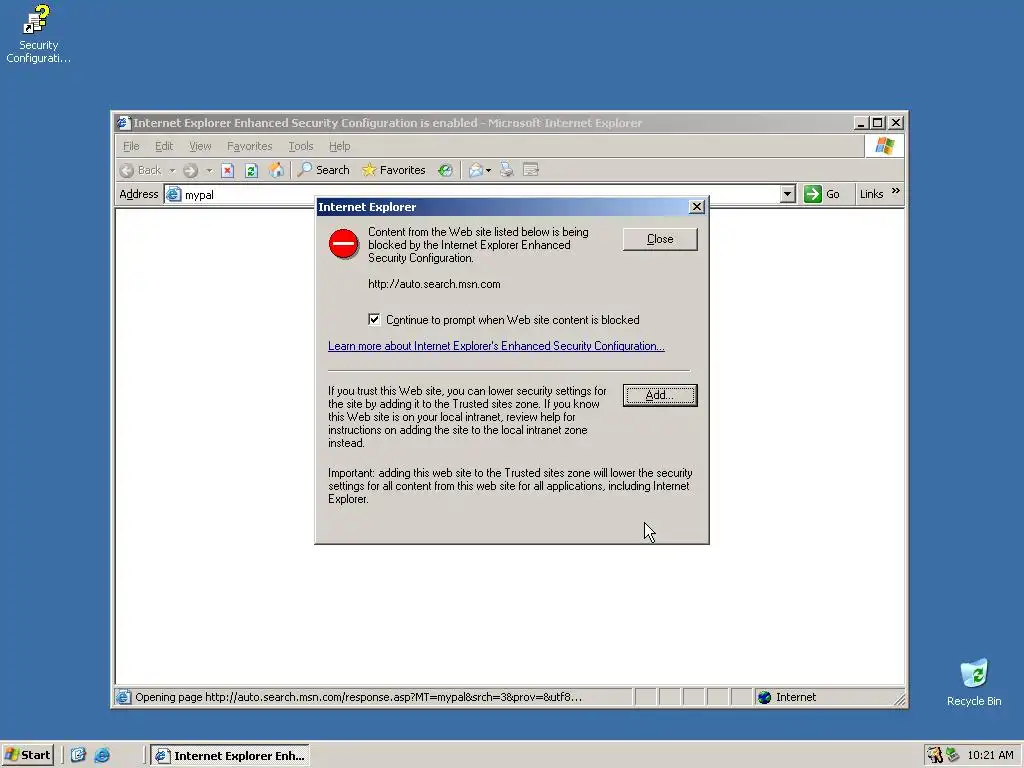Click the Forward arrow icon
The height and width of the screenshot is (768, 1024).
[x=190, y=170]
